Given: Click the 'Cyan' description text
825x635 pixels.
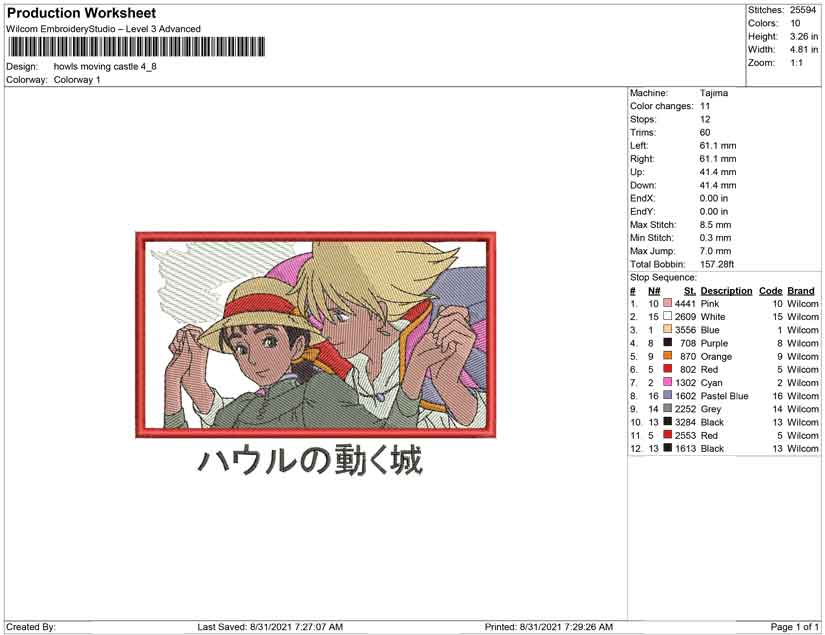Looking at the screenshot, I should click(711, 382).
